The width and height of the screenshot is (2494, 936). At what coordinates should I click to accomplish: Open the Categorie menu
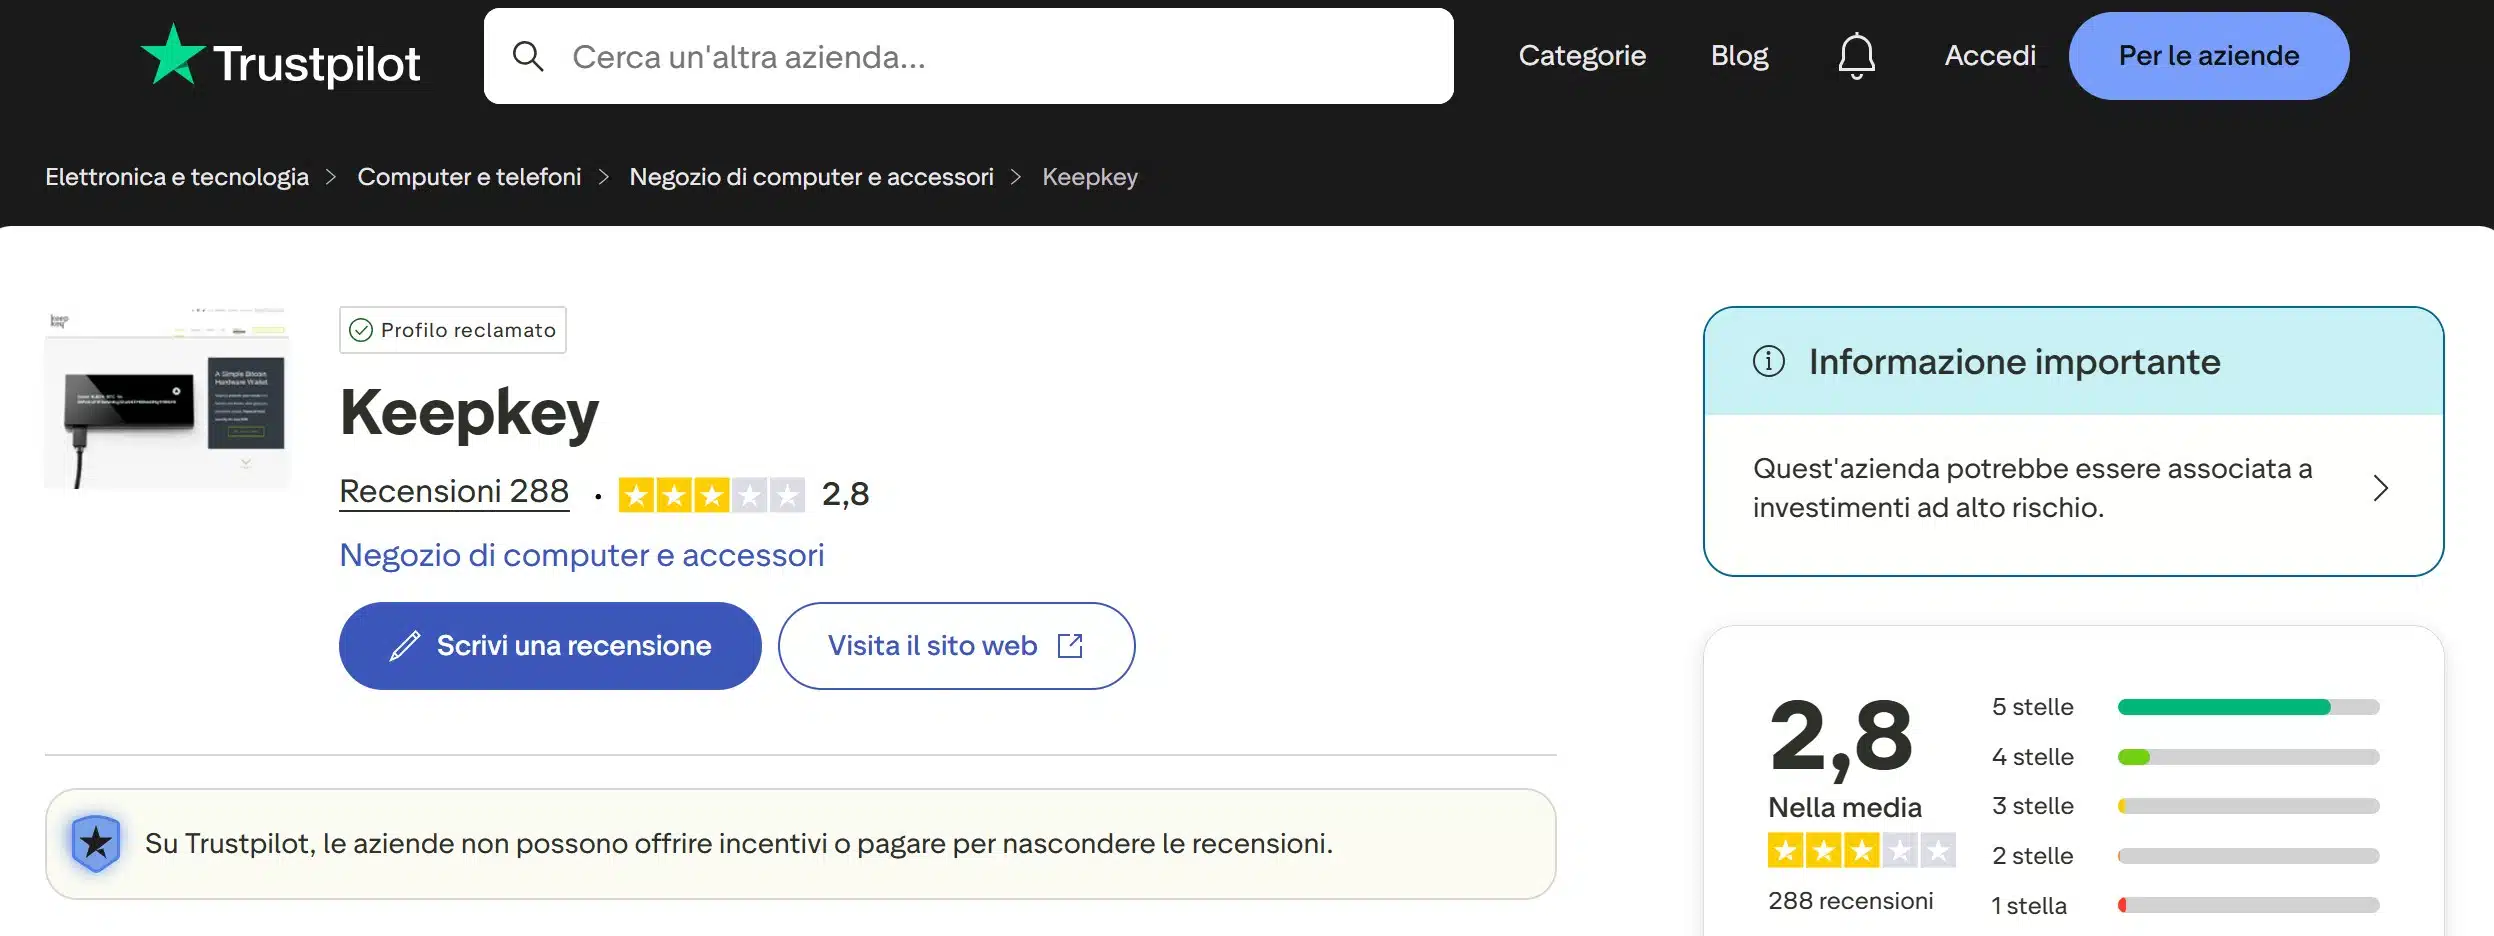(x=1583, y=56)
